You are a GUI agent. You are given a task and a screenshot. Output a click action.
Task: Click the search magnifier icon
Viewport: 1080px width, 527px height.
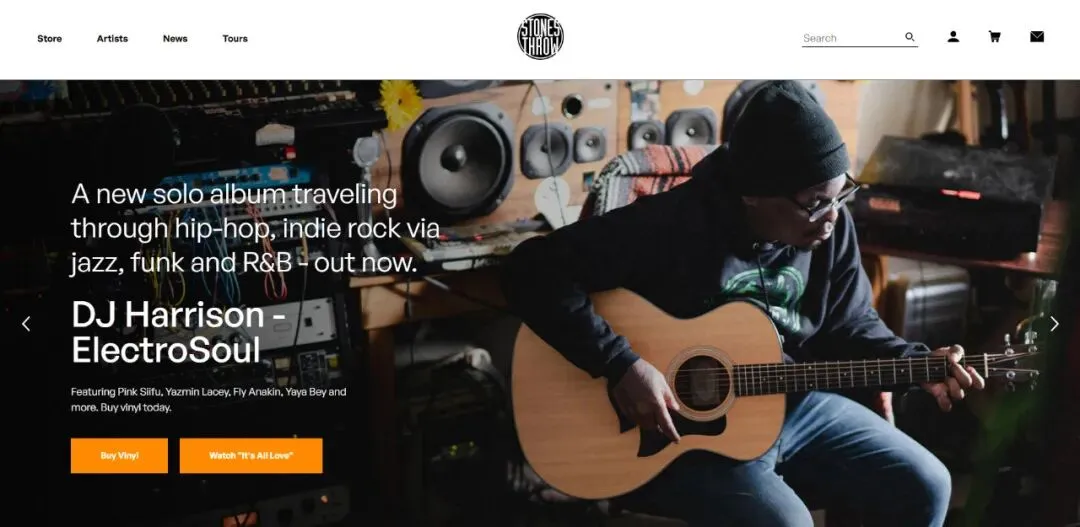click(x=910, y=37)
